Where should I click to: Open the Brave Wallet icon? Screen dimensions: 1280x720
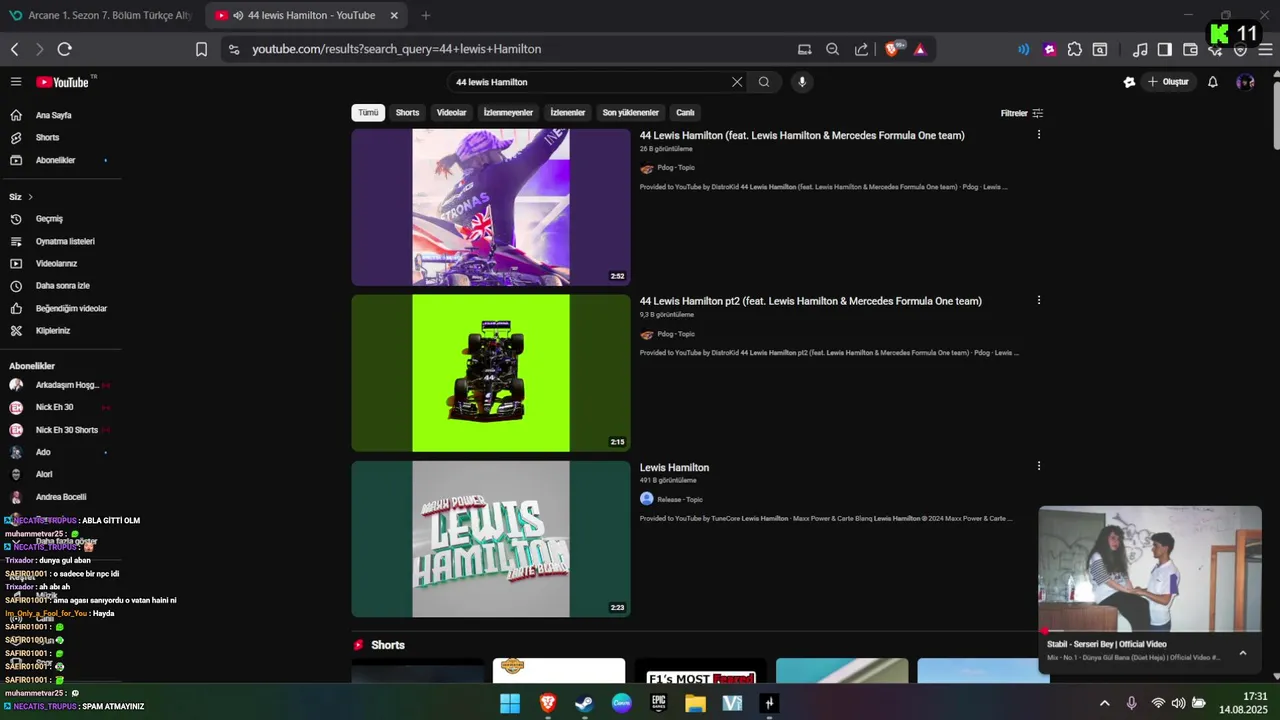tap(1190, 49)
